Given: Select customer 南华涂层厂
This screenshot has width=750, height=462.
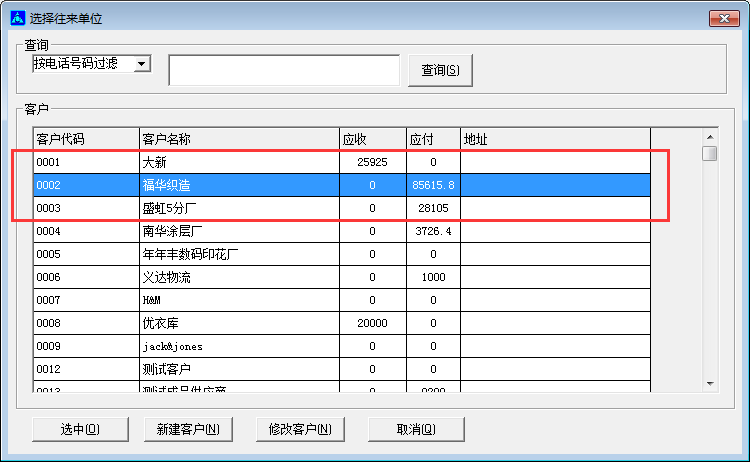Looking at the screenshot, I should click(x=342, y=231).
